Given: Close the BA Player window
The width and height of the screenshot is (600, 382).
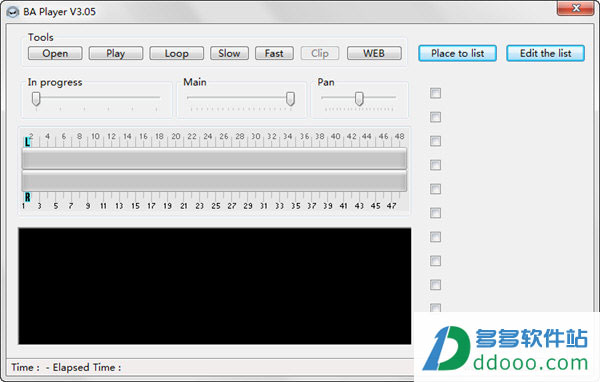Looking at the screenshot, I should 576,8.
